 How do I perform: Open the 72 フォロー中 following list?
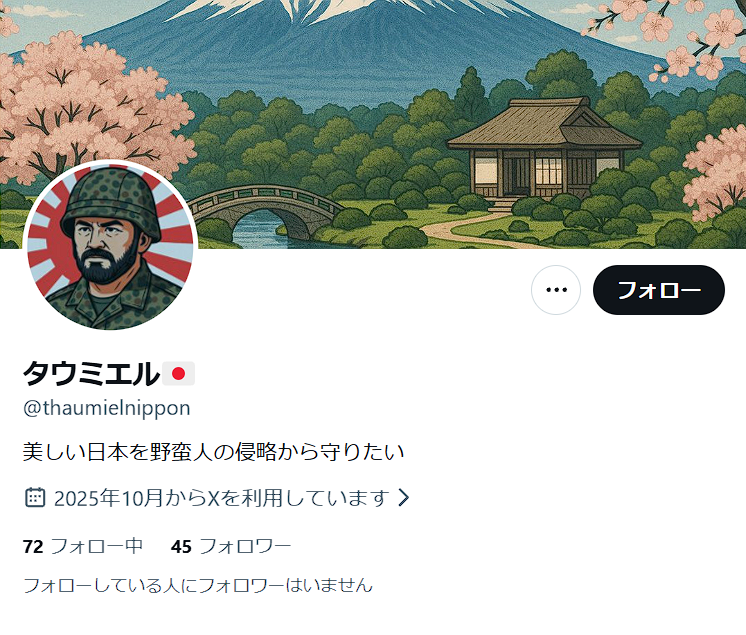pos(83,546)
